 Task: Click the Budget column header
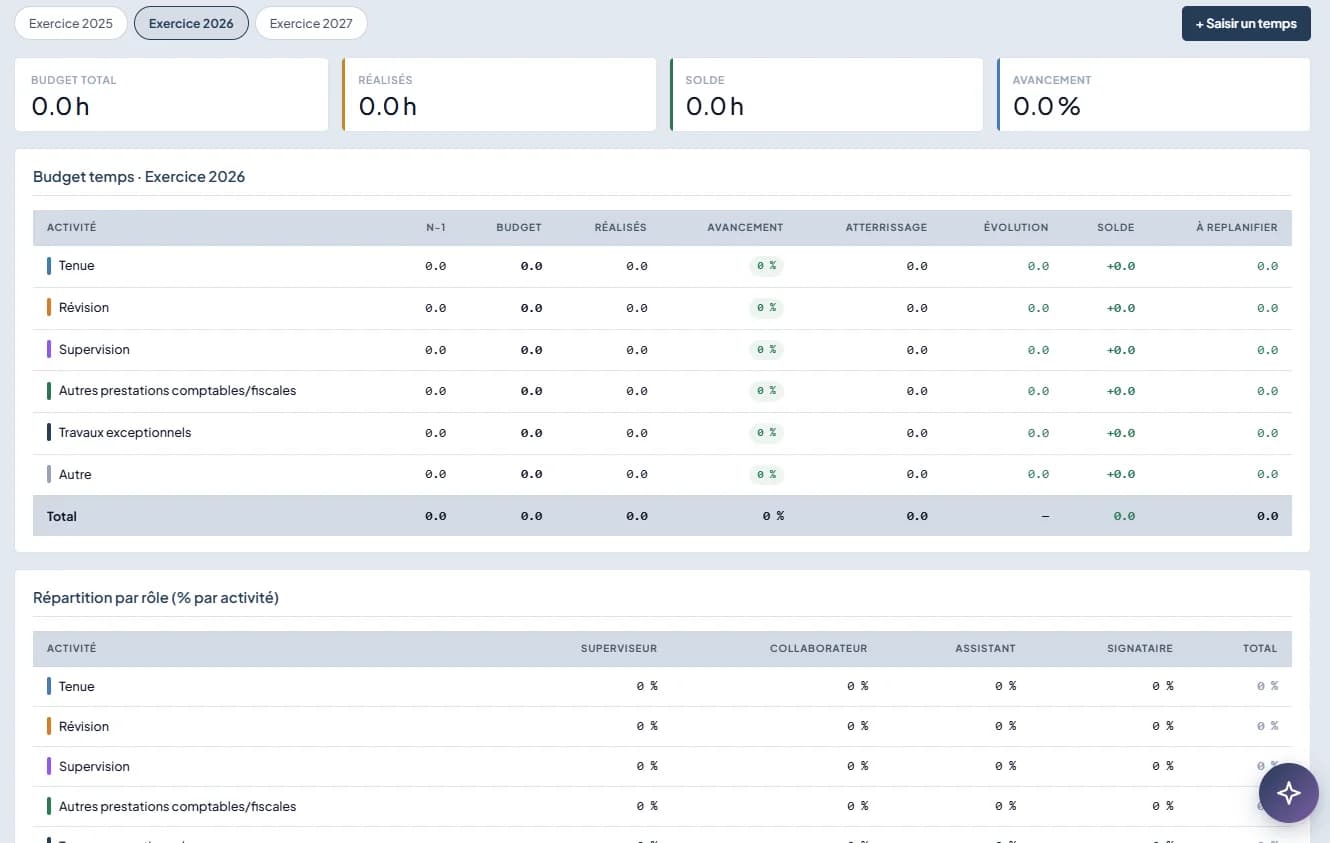click(519, 227)
